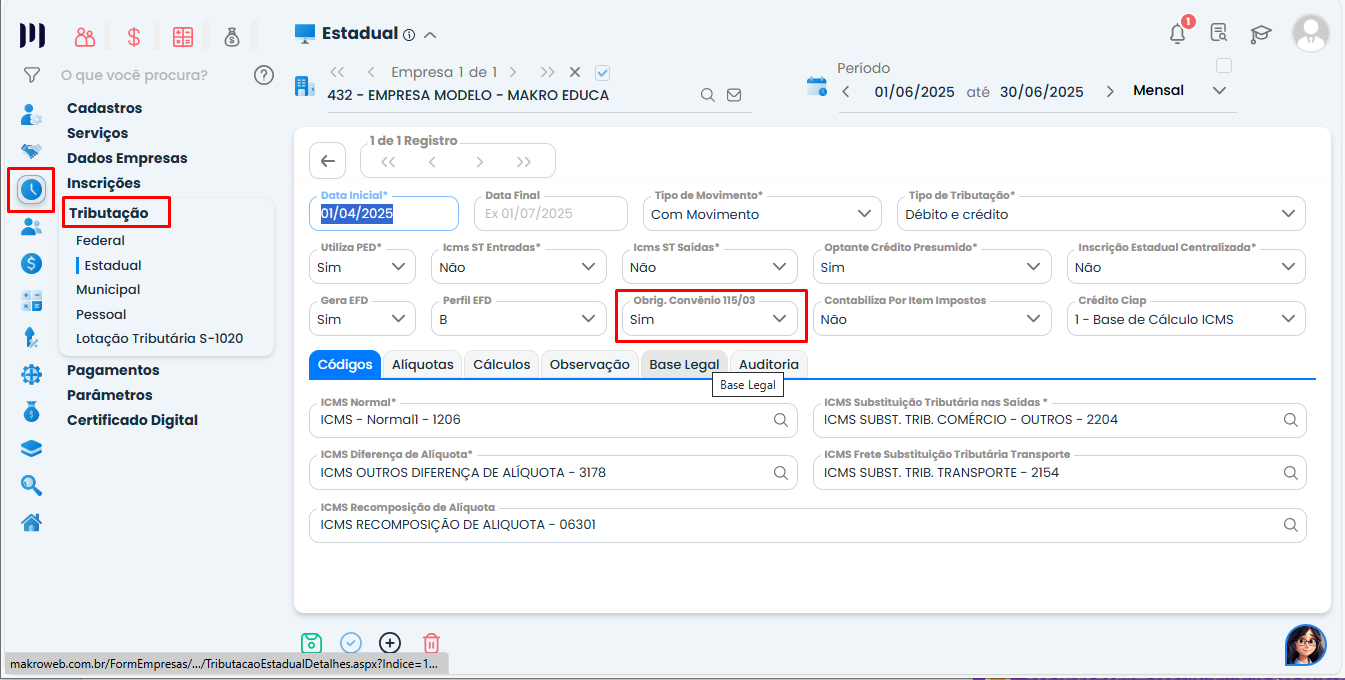Click the green save icon
1345x680 pixels.
click(311, 643)
